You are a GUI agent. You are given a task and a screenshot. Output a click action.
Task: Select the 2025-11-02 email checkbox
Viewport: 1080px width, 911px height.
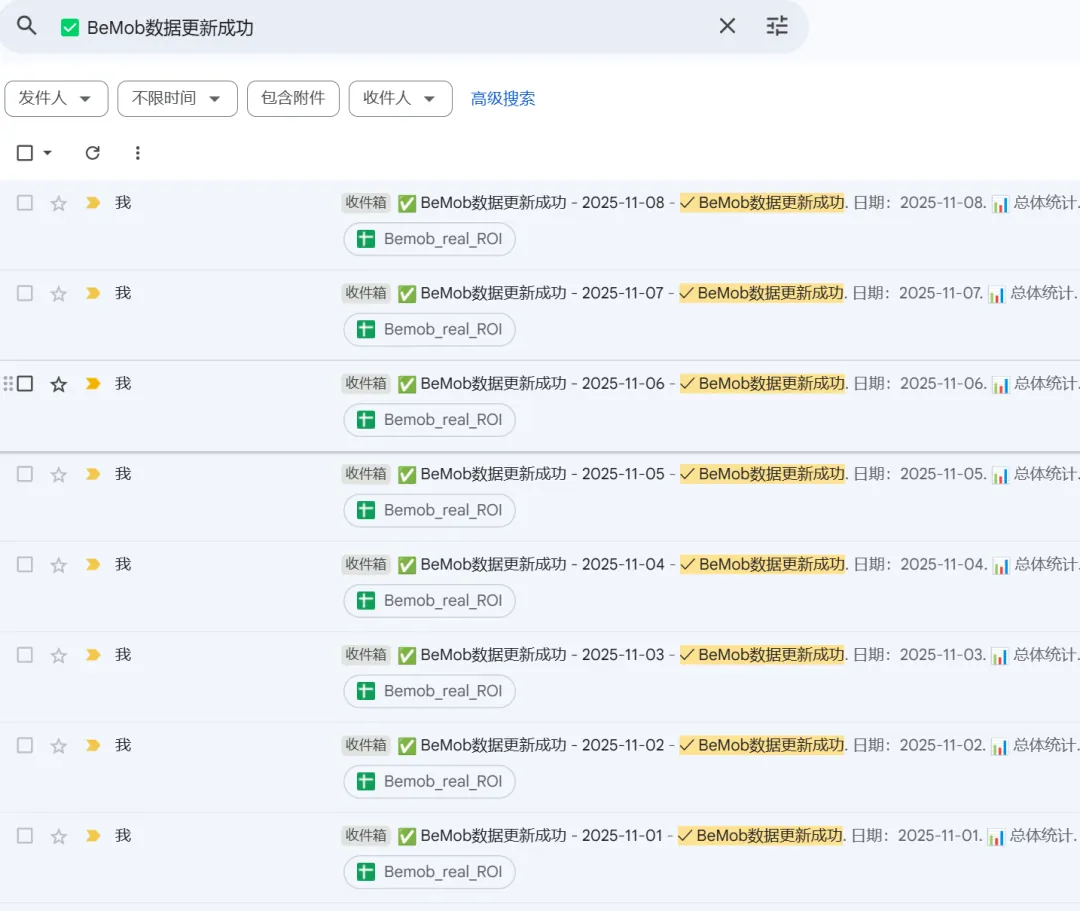tap(25, 745)
